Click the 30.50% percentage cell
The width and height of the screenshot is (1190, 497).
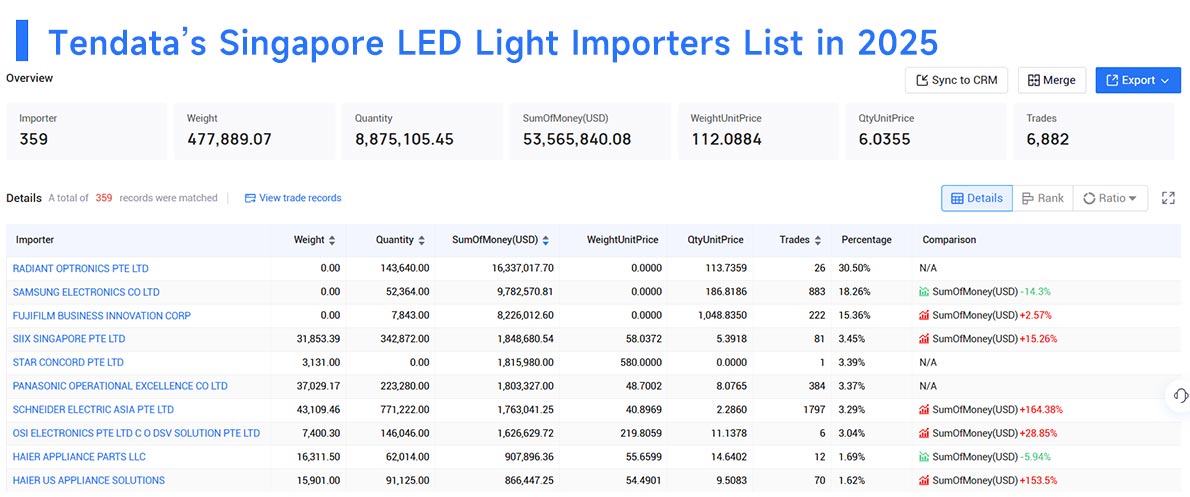pos(855,269)
